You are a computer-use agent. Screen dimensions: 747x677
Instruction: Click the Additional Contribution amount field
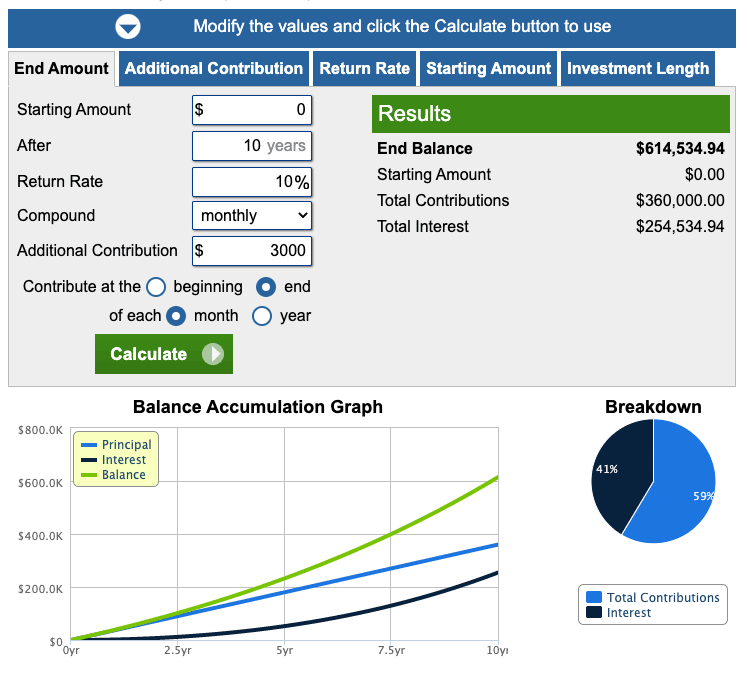(x=252, y=251)
